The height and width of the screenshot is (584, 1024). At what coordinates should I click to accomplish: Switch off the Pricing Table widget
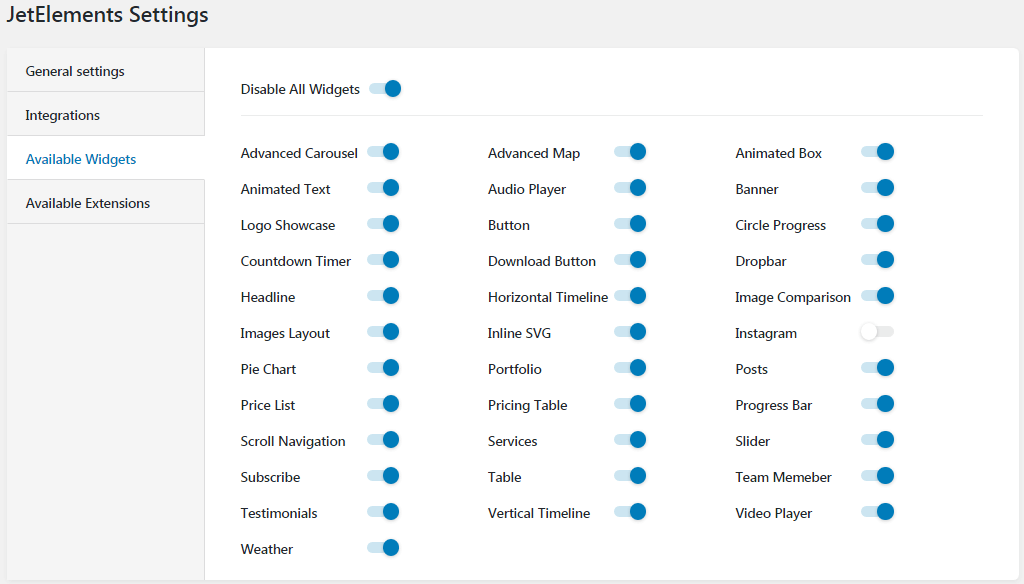tap(630, 404)
